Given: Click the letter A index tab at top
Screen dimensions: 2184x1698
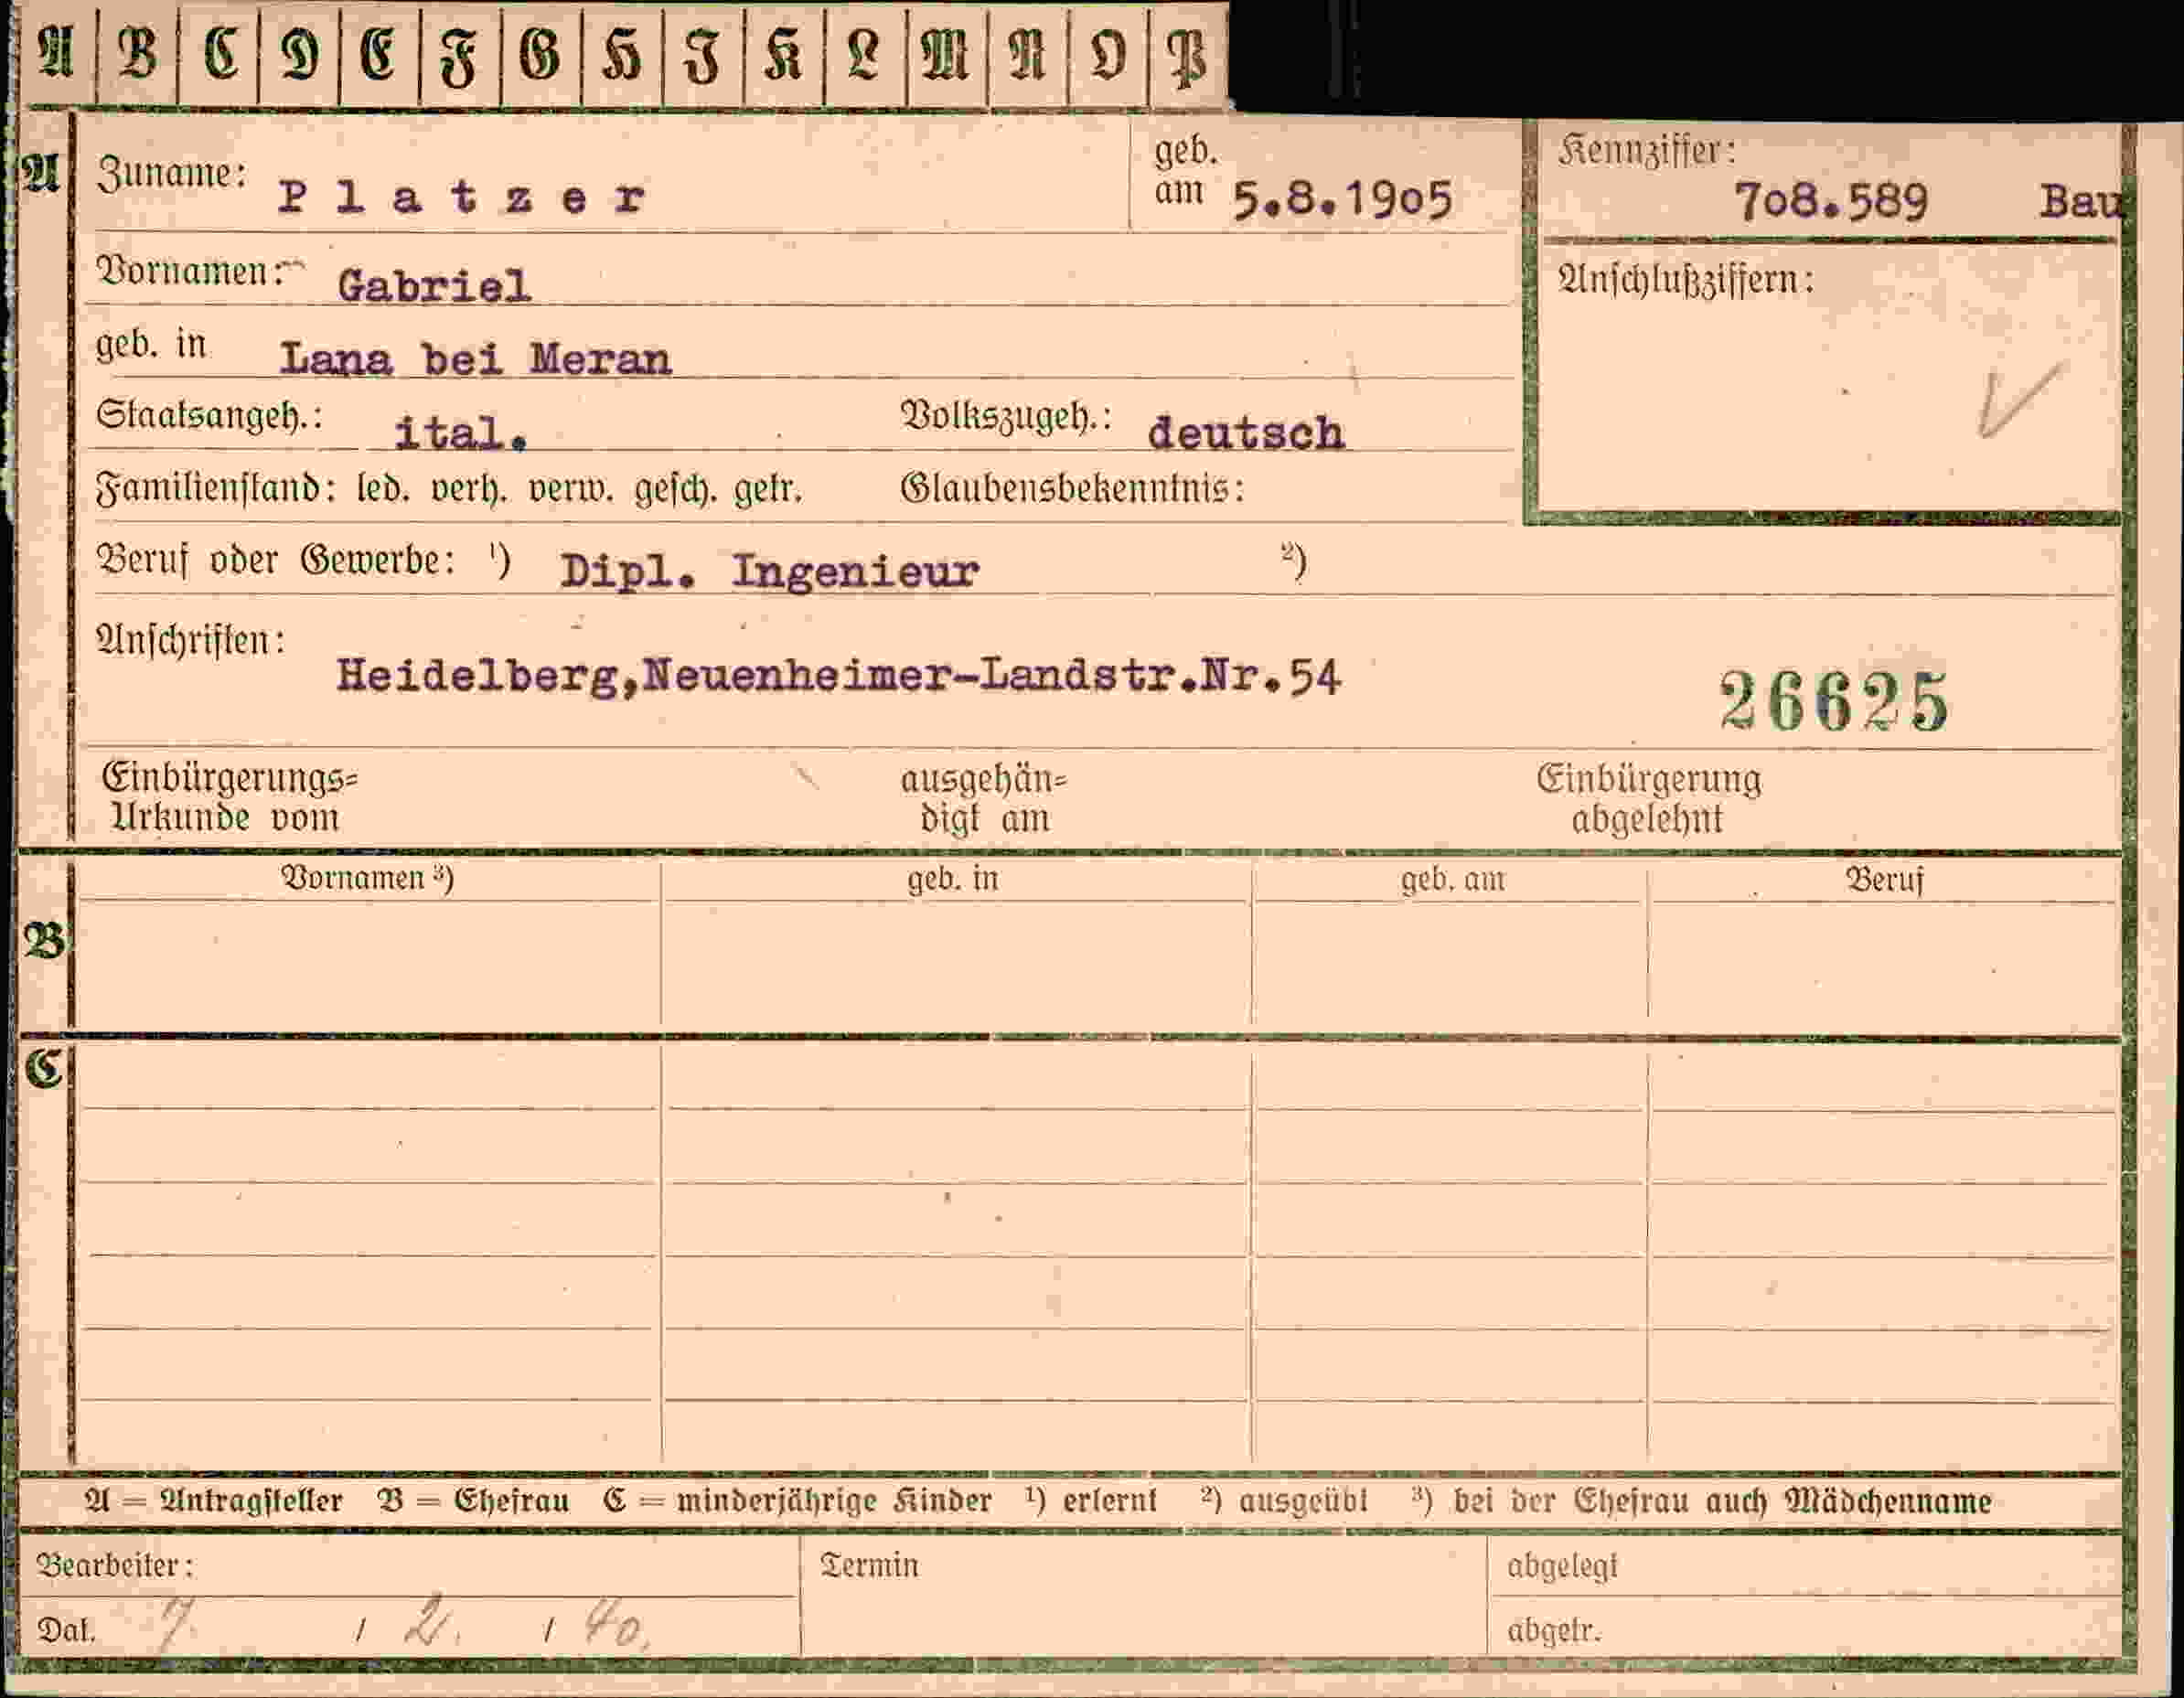Looking at the screenshot, I should click(x=58, y=54).
